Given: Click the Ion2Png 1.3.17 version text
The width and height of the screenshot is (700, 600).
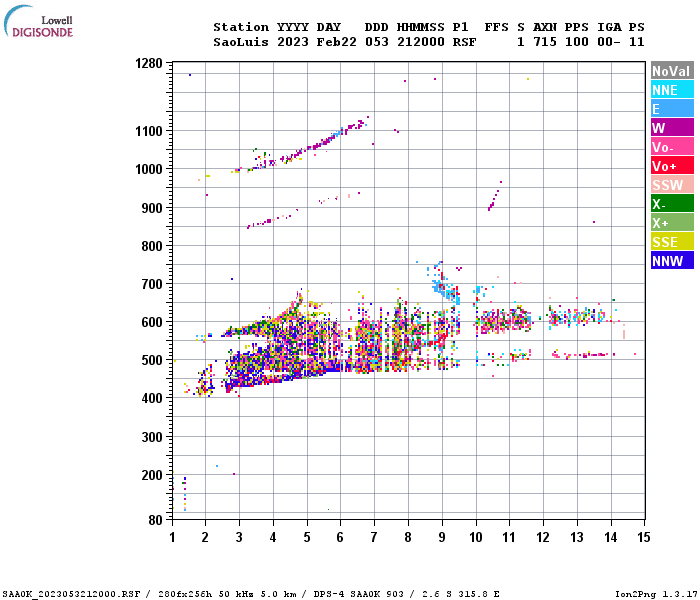Looking at the screenshot, I should [658, 594].
